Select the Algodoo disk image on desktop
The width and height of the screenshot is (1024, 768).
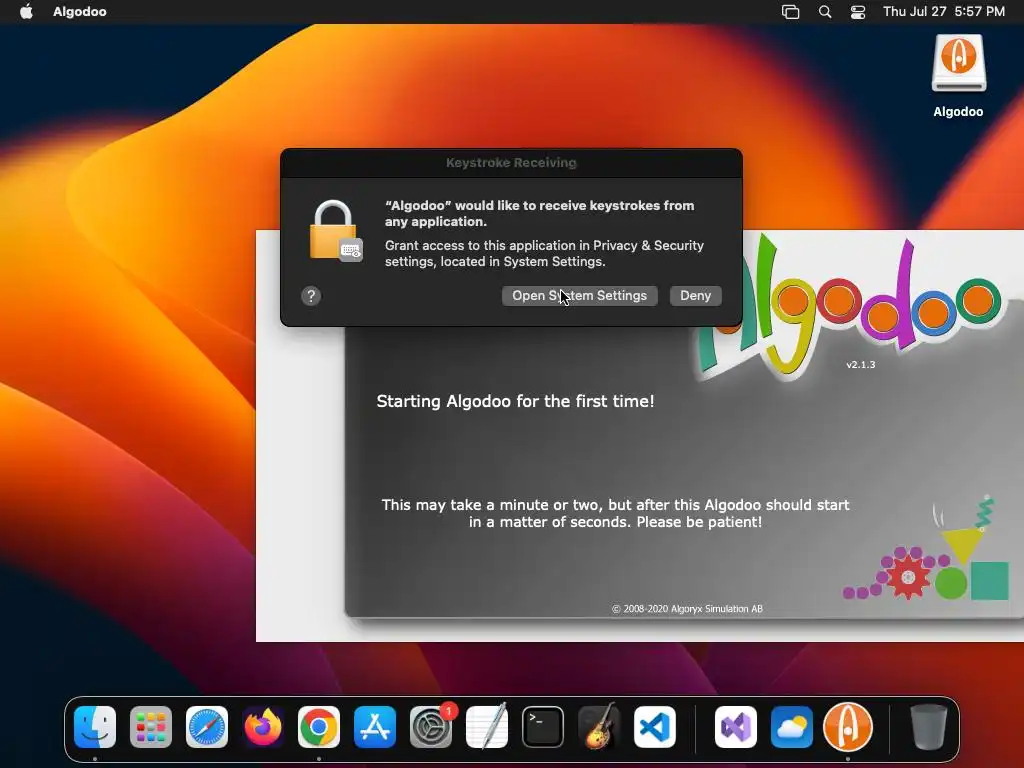[x=958, y=76]
